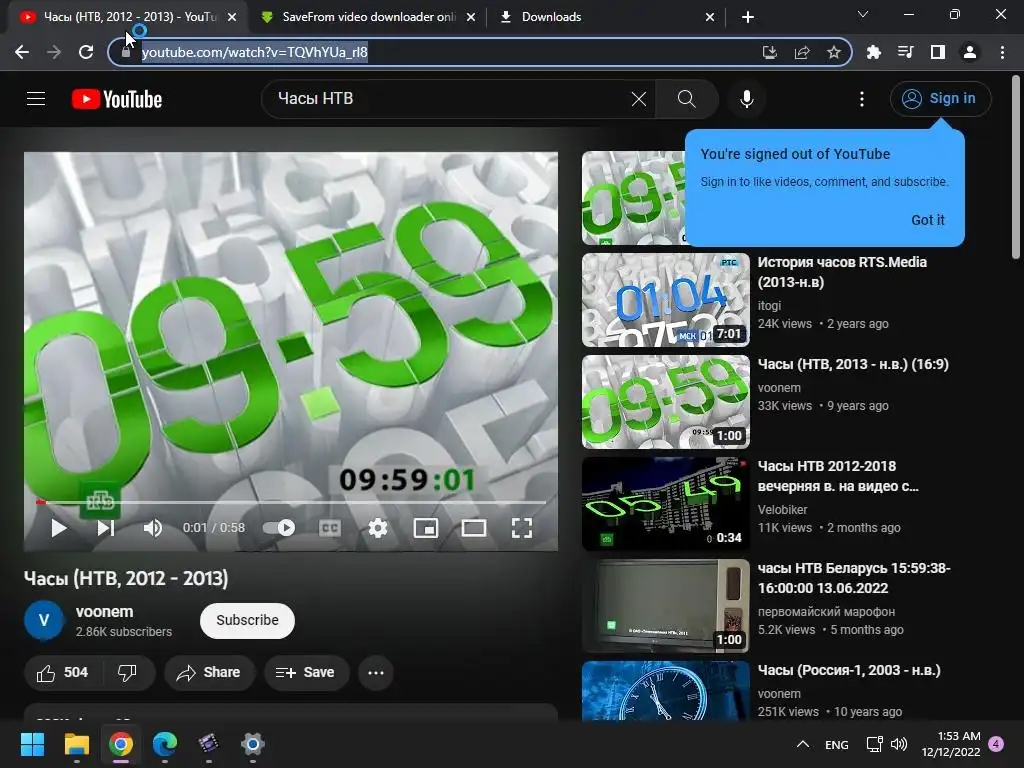Open voonem channel avatar
The width and height of the screenshot is (1024, 768).
pos(44,620)
